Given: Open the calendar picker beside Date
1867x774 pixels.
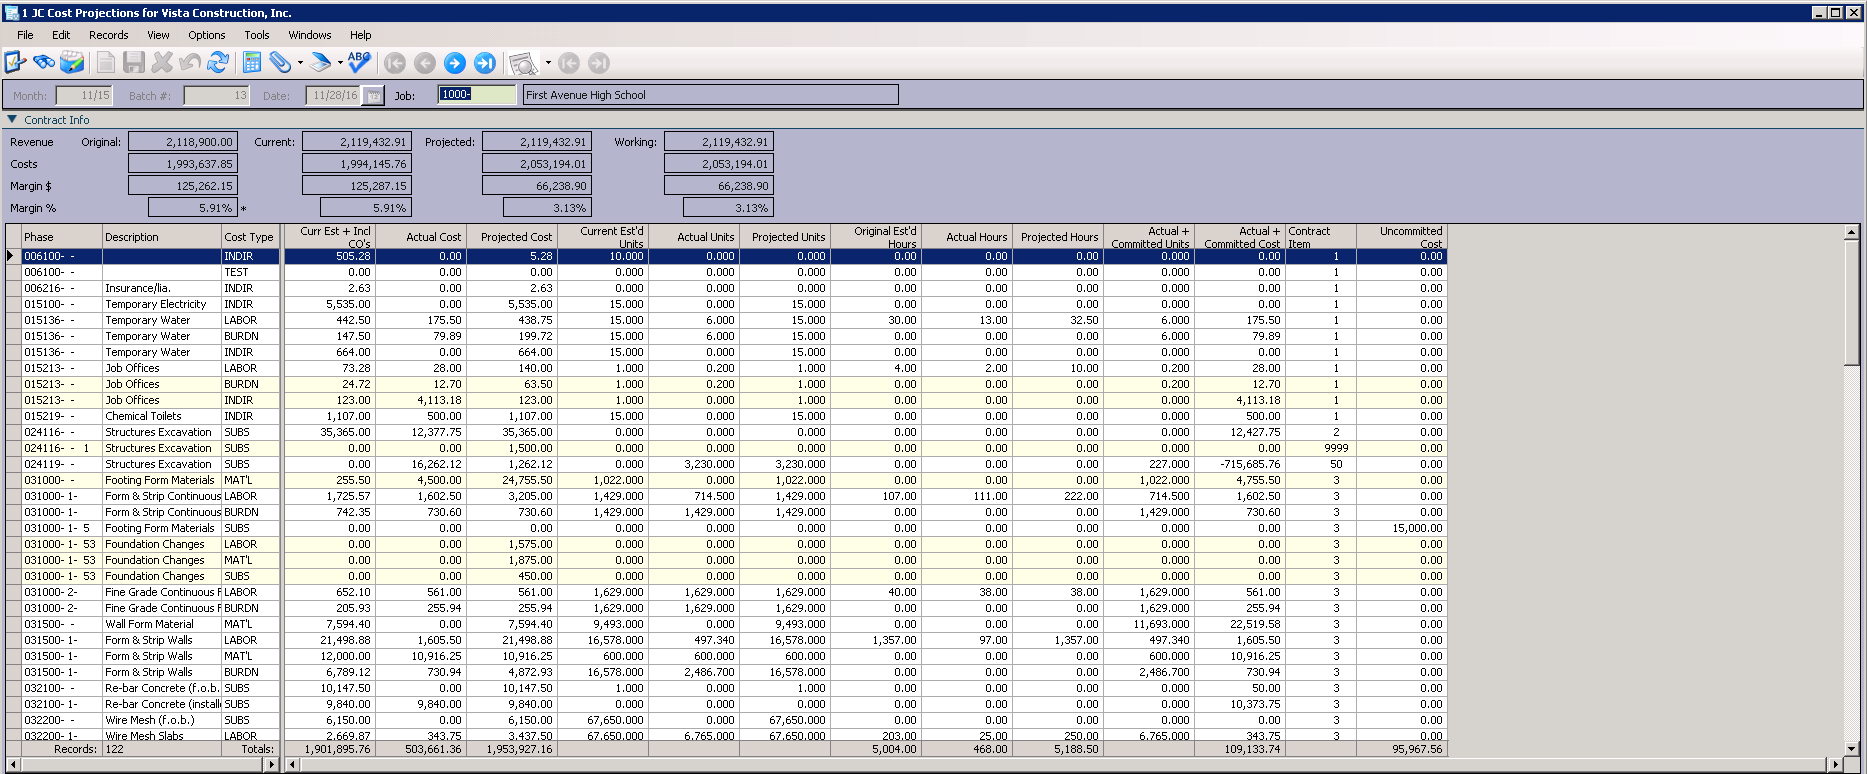Looking at the screenshot, I should pos(373,95).
